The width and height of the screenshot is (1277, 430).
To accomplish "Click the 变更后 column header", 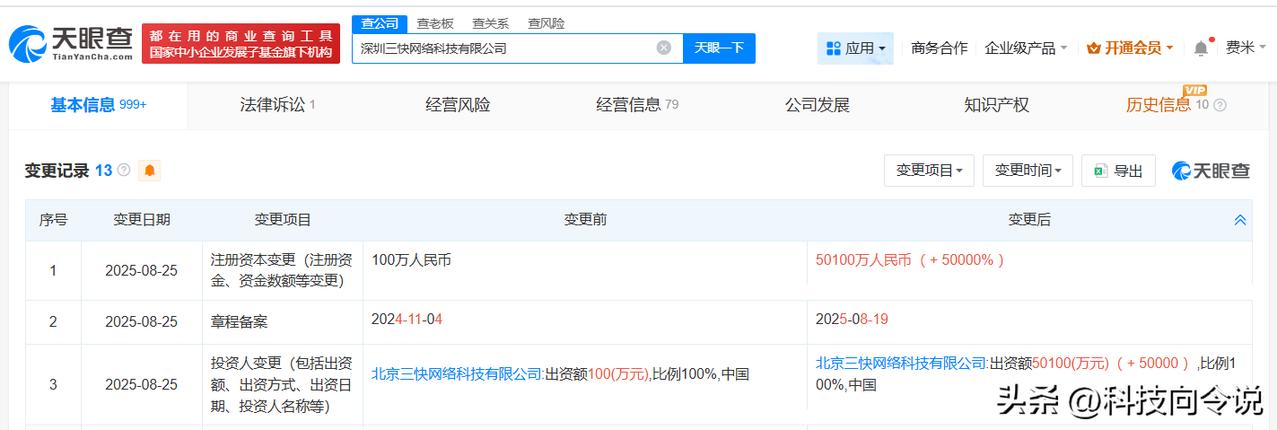I will (1029, 220).
